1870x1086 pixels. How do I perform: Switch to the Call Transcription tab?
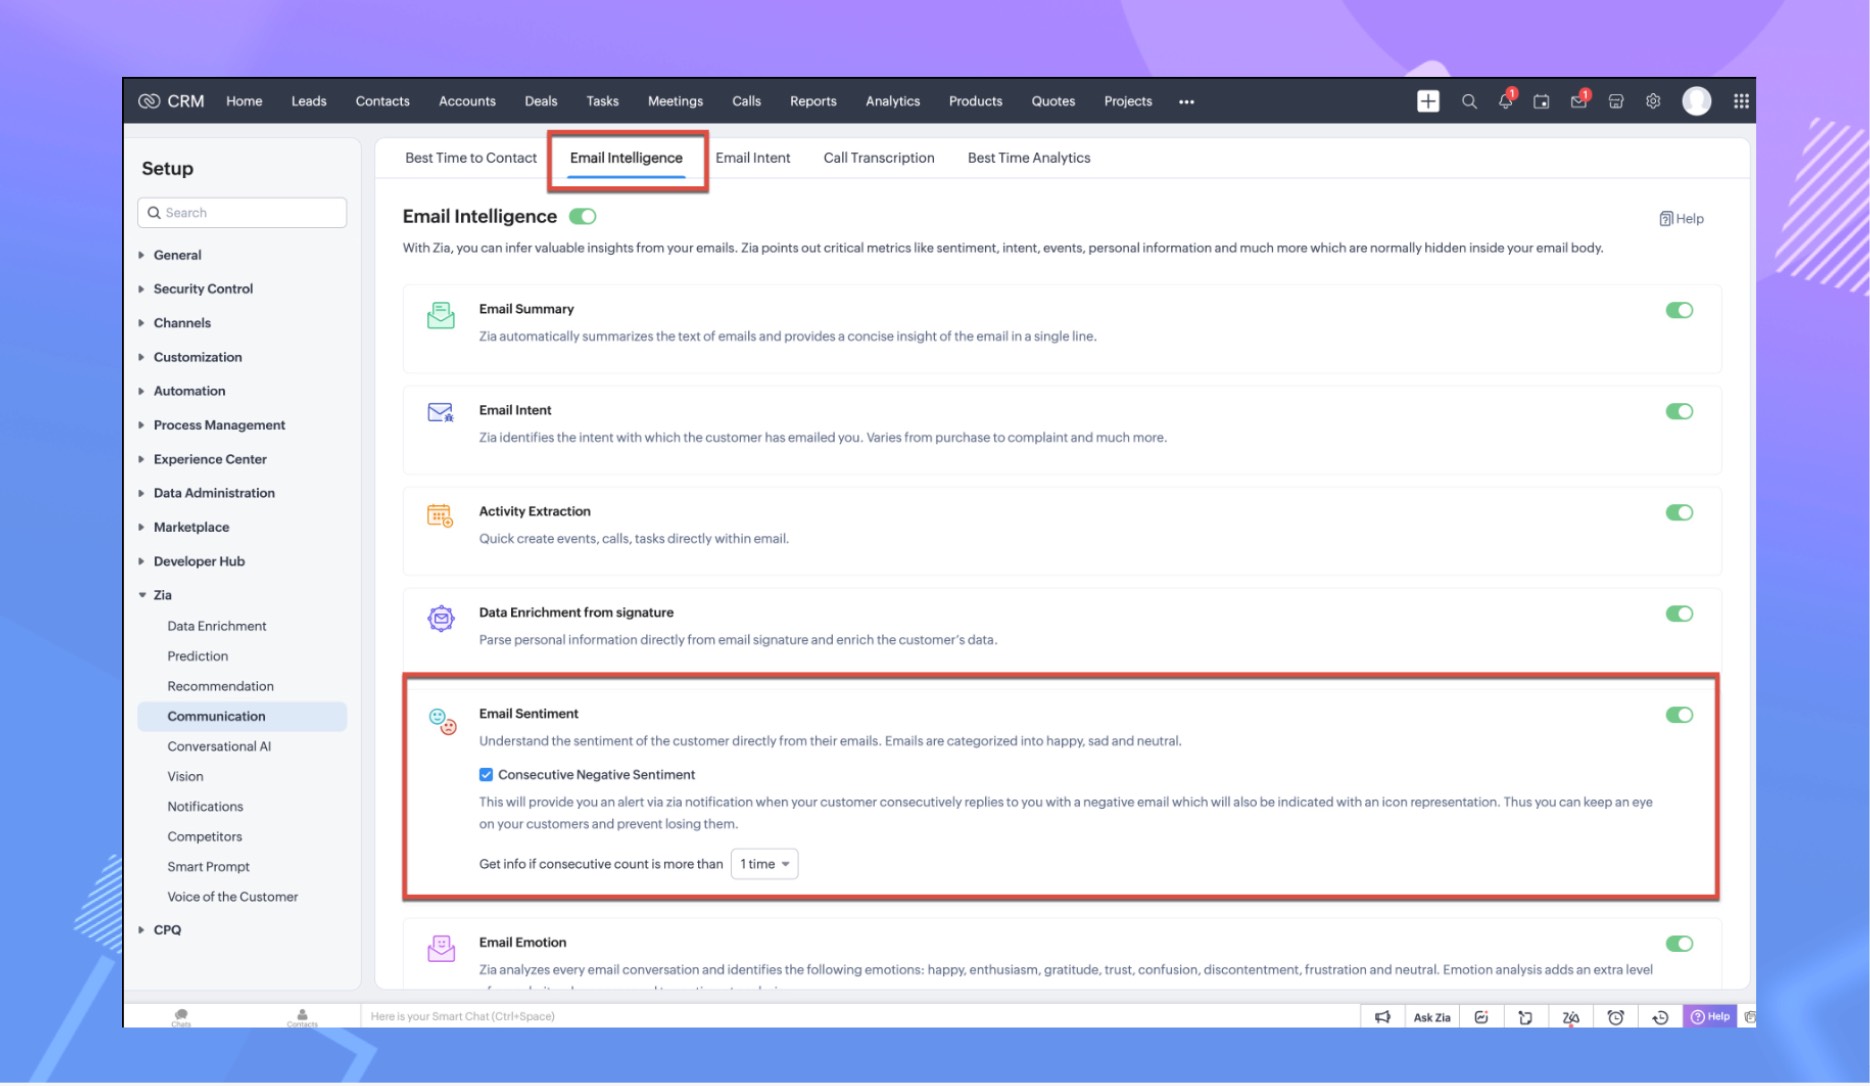click(878, 158)
